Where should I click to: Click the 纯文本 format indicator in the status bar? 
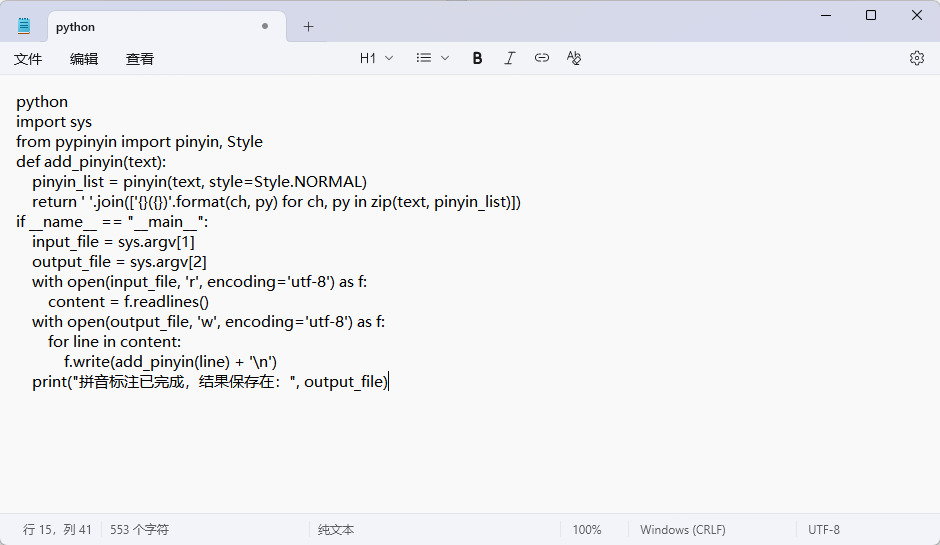[336, 530]
